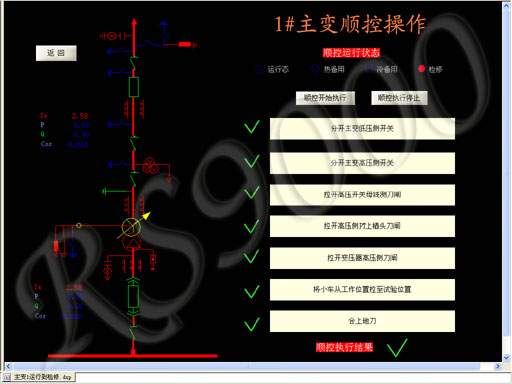Click the 顺控执行停止 button
512x384 pixels.
(399, 98)
